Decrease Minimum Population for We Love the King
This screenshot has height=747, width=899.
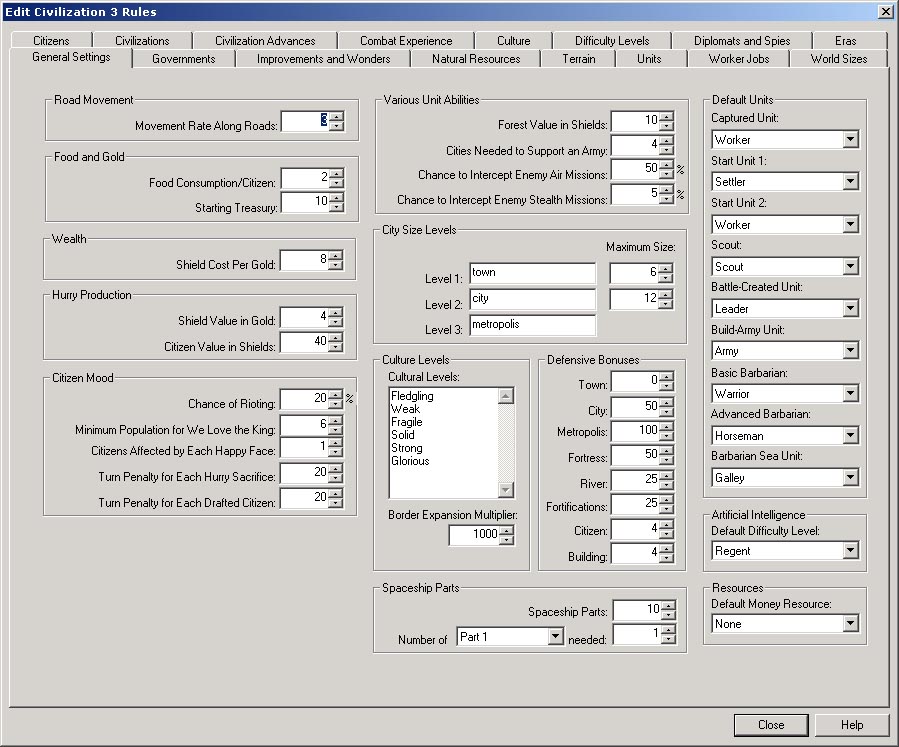pyautogui.click(x=335, y=429)
